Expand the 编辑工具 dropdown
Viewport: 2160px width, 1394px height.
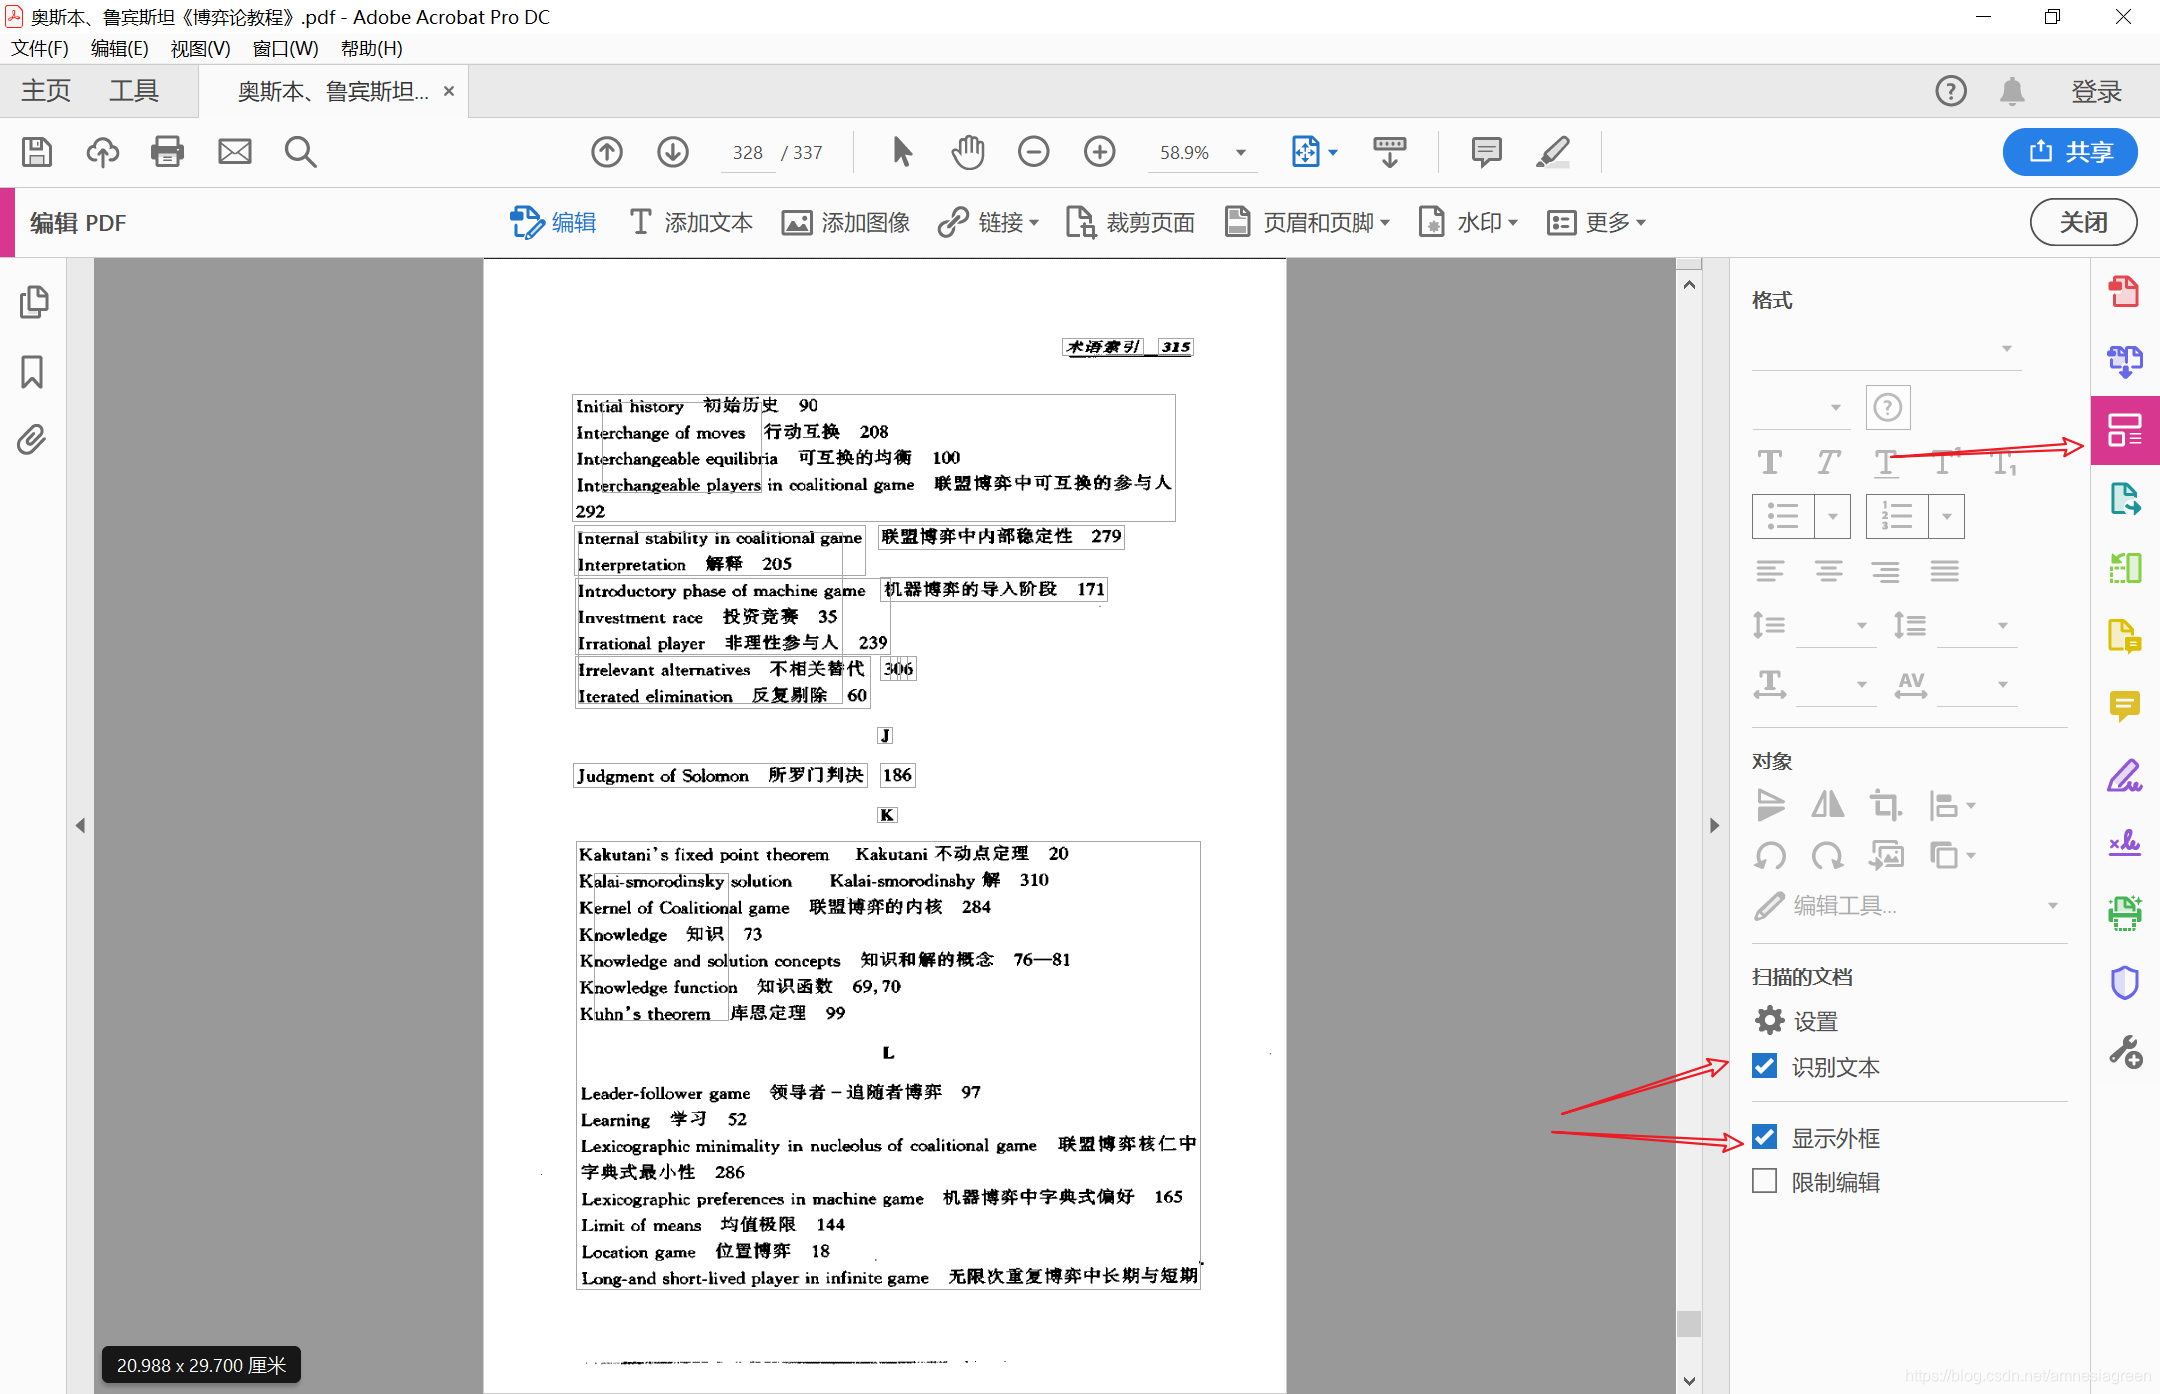click(2053, 906)
